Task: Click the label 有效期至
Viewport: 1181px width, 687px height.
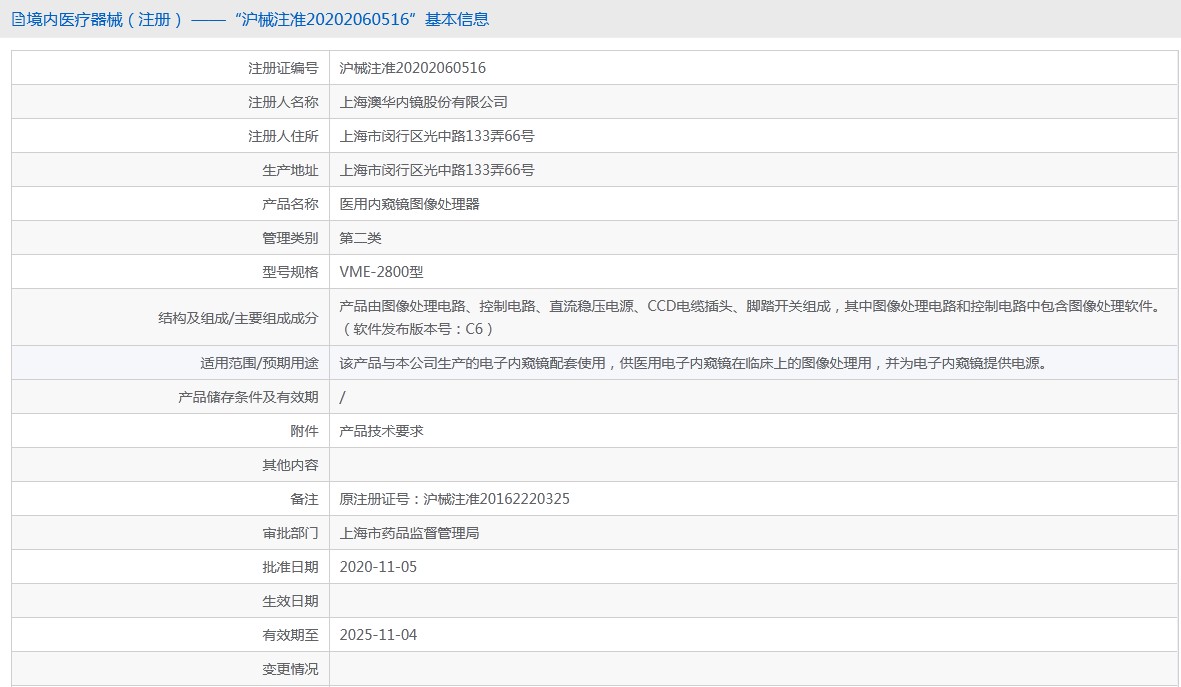Action: tap(290, 635)
